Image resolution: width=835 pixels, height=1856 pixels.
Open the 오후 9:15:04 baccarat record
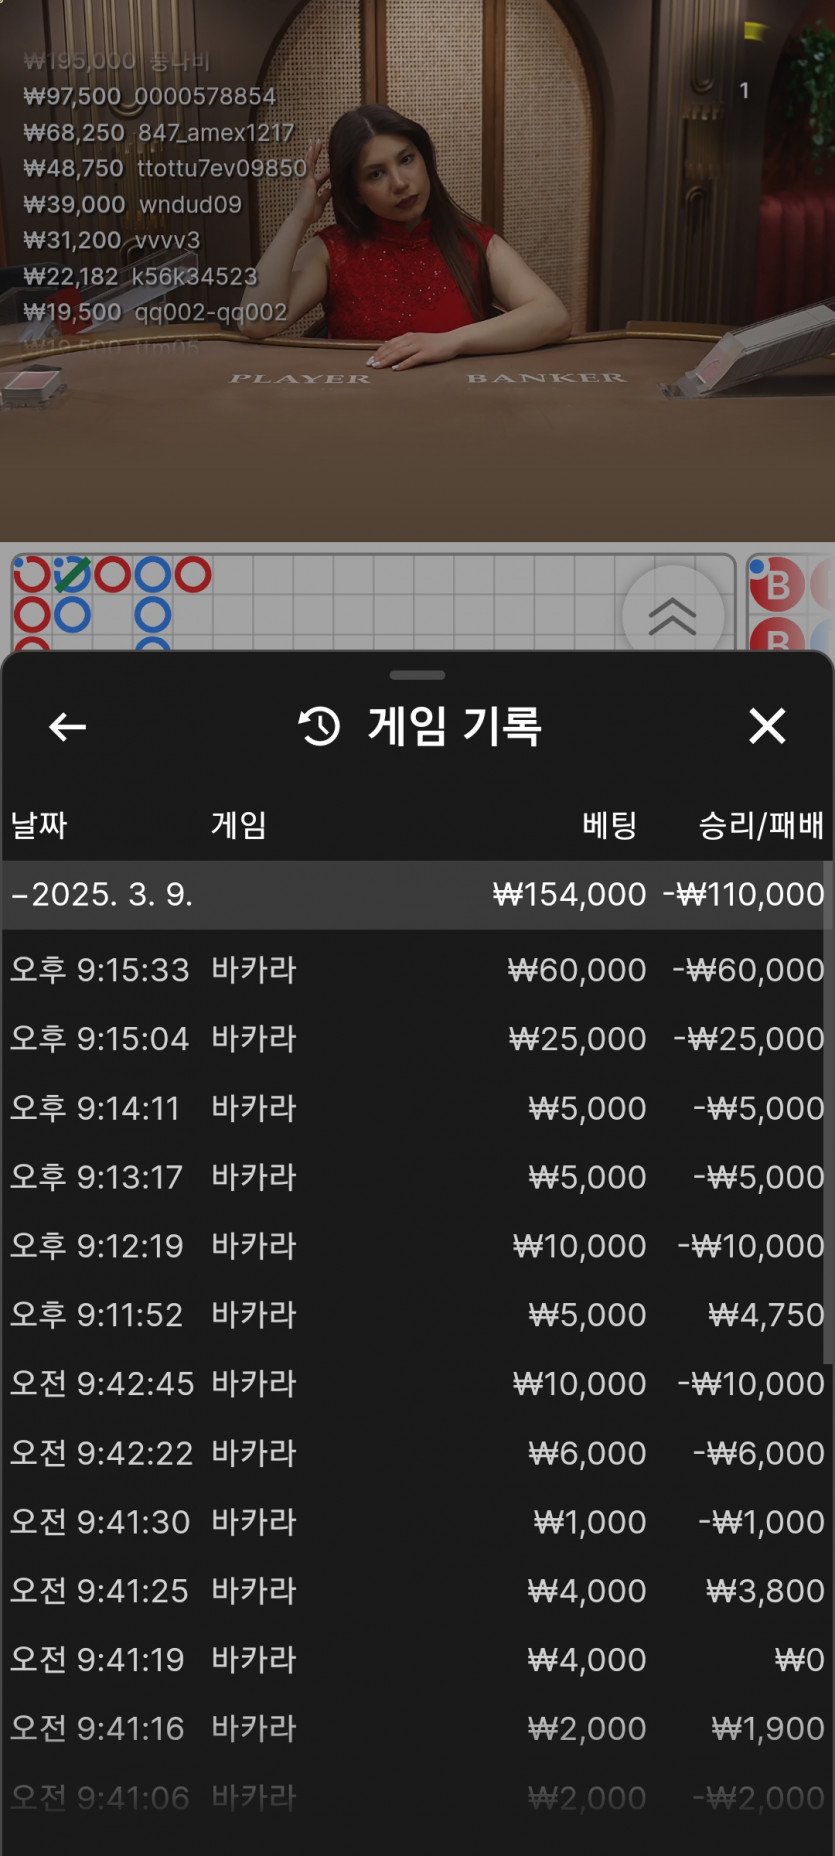click(x=417, y=1038)
